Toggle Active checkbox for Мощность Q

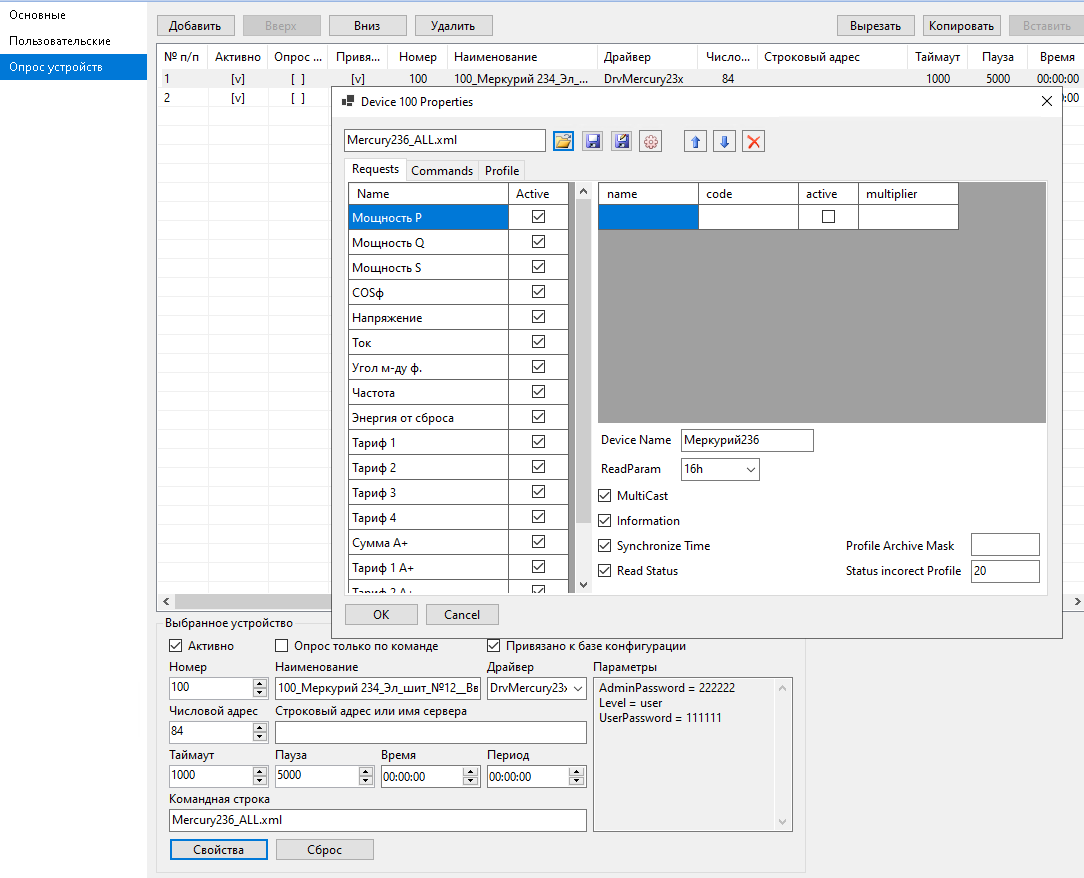[x=539, y=242]
